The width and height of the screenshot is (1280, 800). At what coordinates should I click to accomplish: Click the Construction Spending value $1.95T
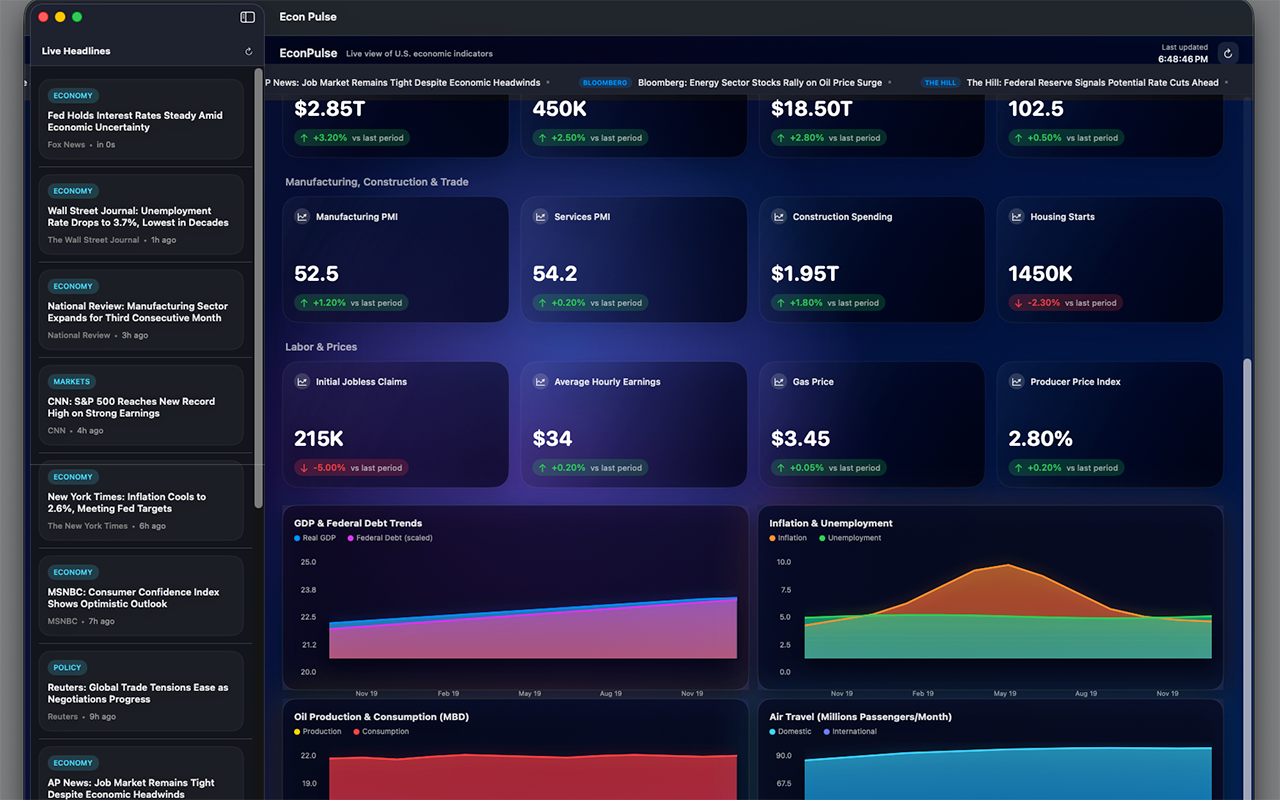coord(805,274)
